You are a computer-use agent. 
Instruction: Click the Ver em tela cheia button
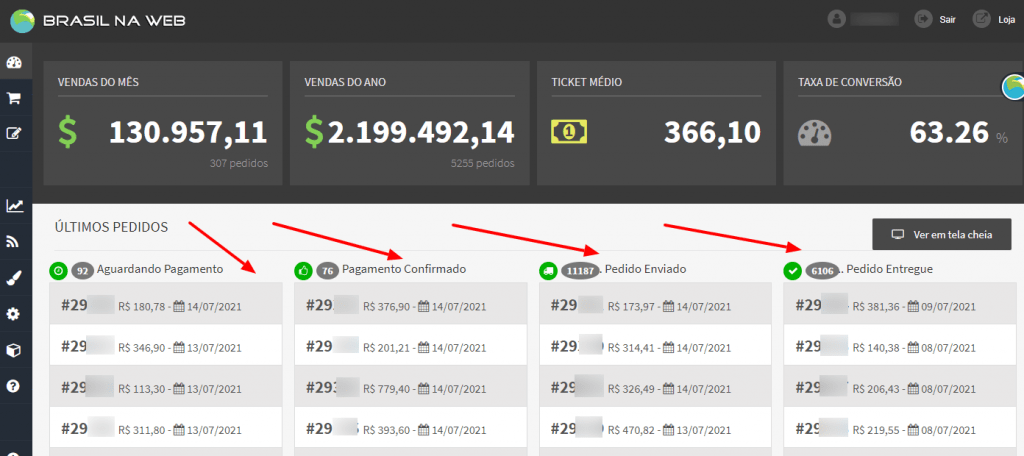(941, 235)
